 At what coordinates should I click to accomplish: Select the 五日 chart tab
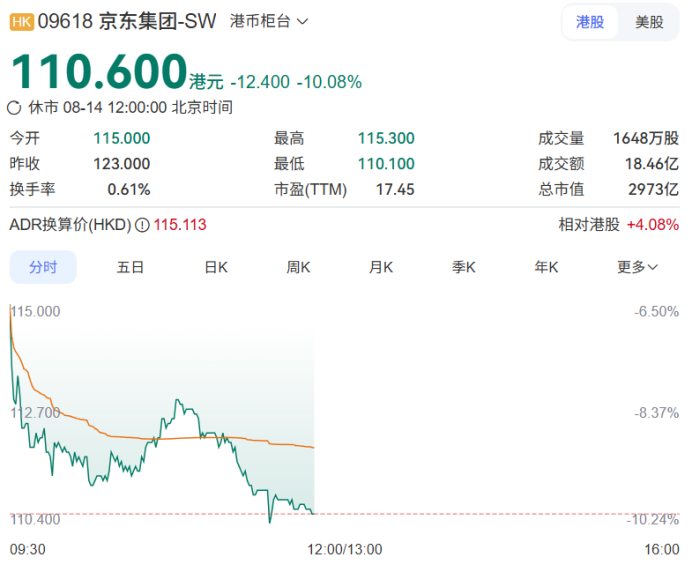[x=130, y=267]
